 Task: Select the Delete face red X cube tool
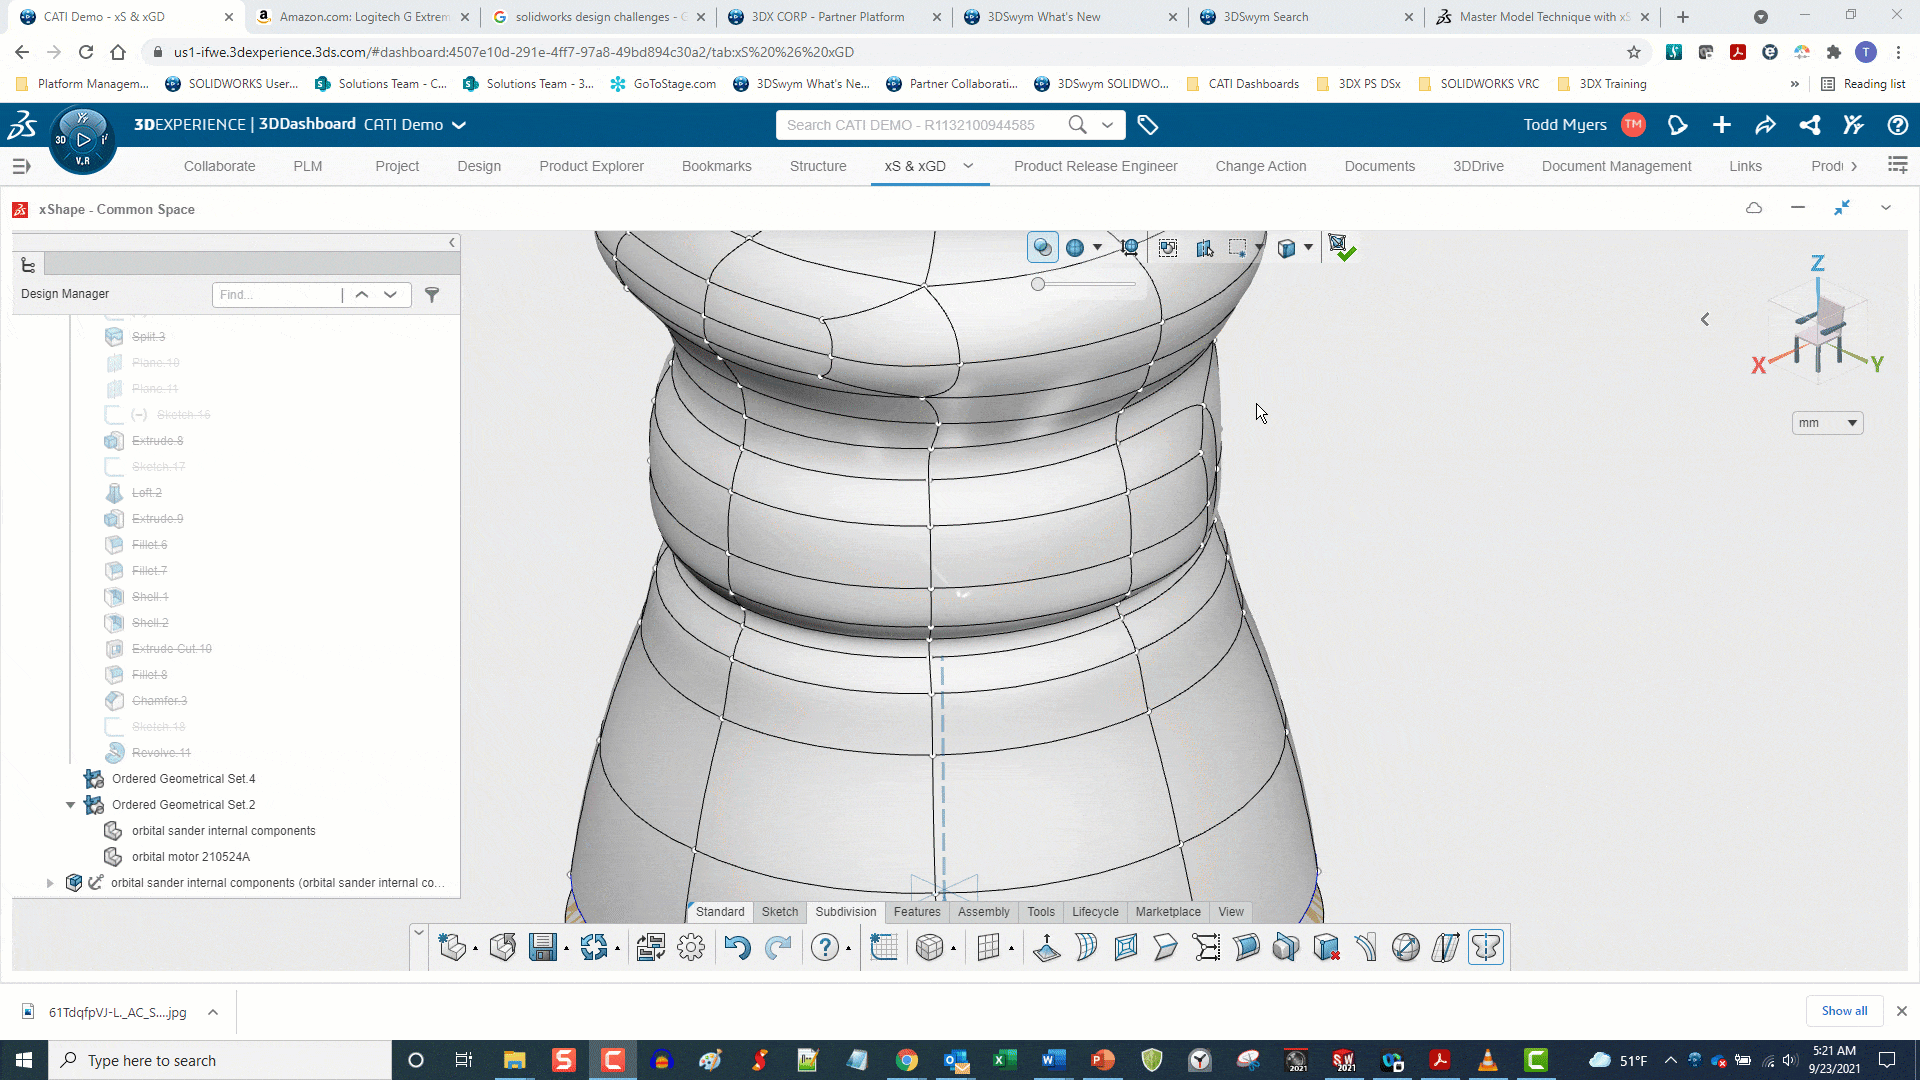tap(1326, 947)
